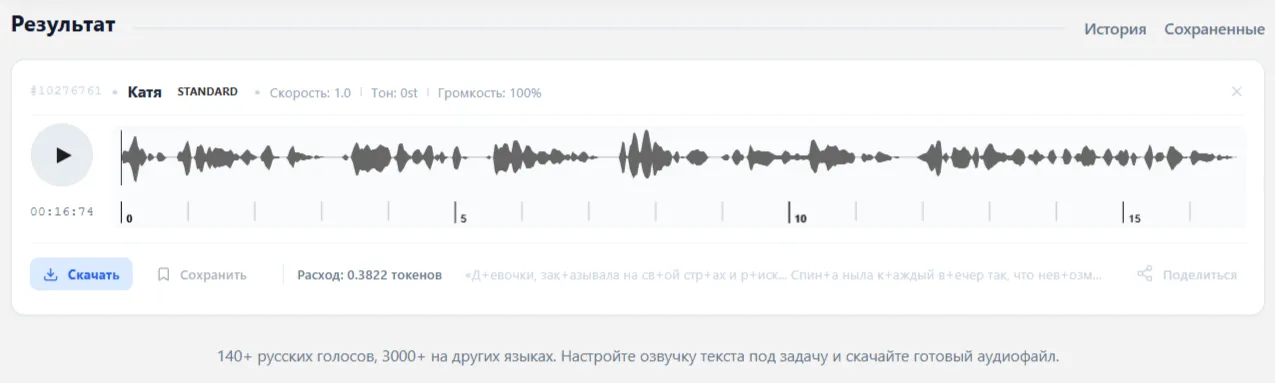Click the Расход: 0.3822 токенов text
Image resolution: width=1275 pixels, height=383 pixels.
[x=369, y=274]
